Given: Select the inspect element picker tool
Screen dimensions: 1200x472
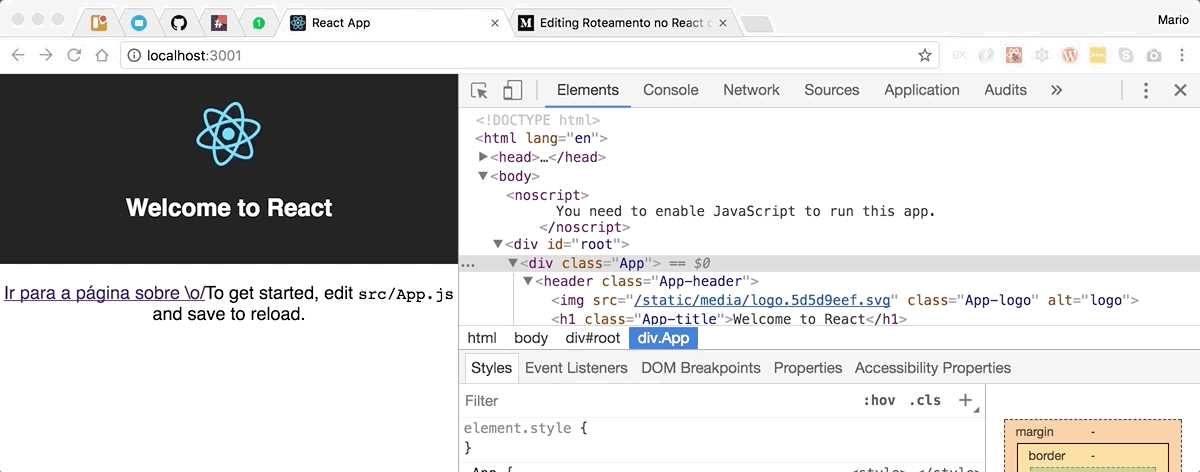Looking at the screenshot, I should coord(479,90).
